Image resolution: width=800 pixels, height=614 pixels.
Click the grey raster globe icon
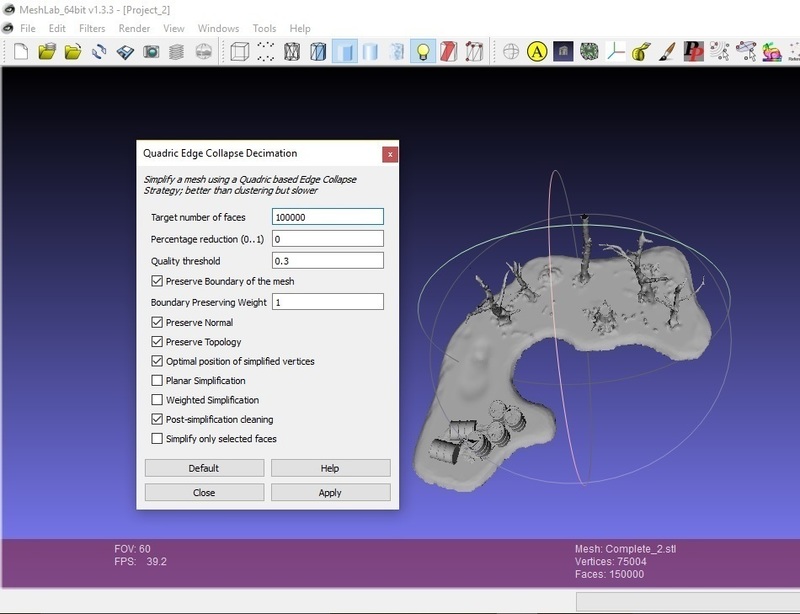pos(204,52)
